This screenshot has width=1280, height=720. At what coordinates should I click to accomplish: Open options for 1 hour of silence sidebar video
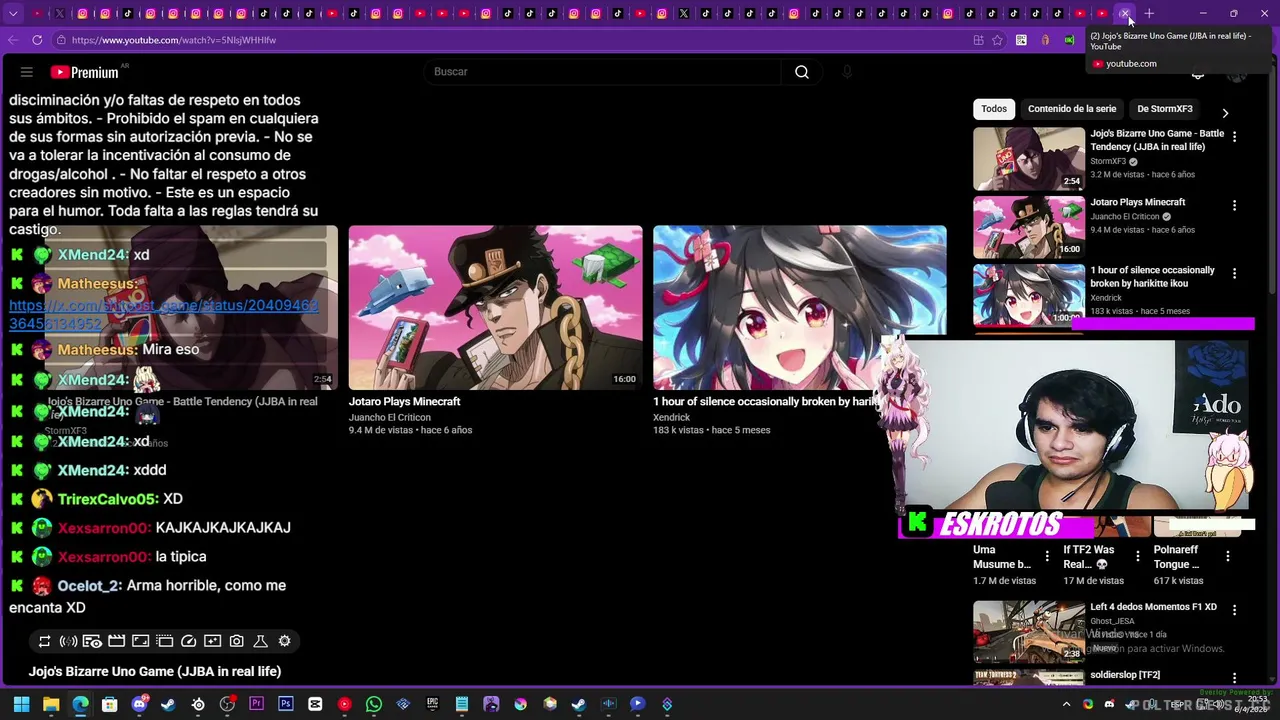1234,273
